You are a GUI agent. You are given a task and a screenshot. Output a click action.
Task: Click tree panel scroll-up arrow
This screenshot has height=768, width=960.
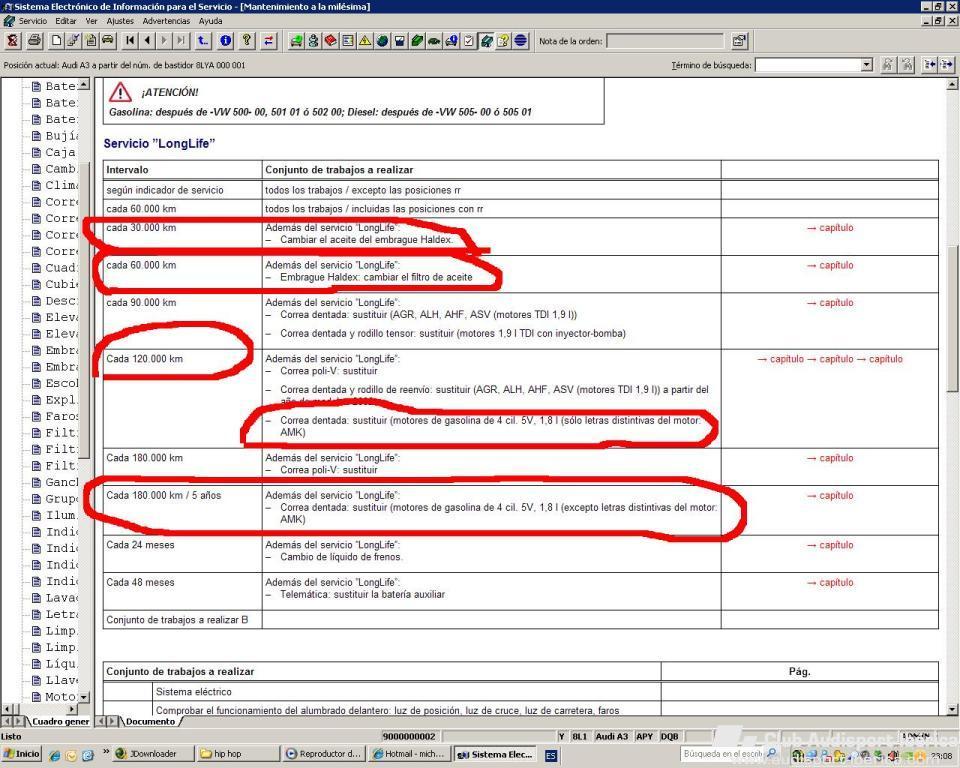(84, 84)
